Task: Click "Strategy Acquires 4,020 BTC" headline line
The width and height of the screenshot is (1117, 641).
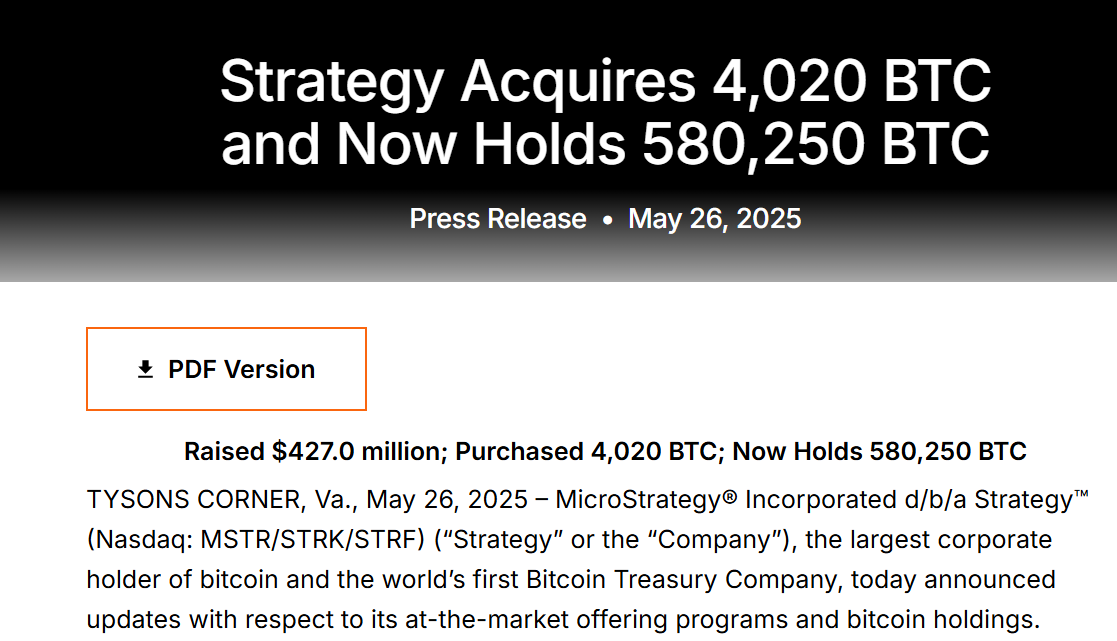Action: pyautogui.click(x=606, y=81)
